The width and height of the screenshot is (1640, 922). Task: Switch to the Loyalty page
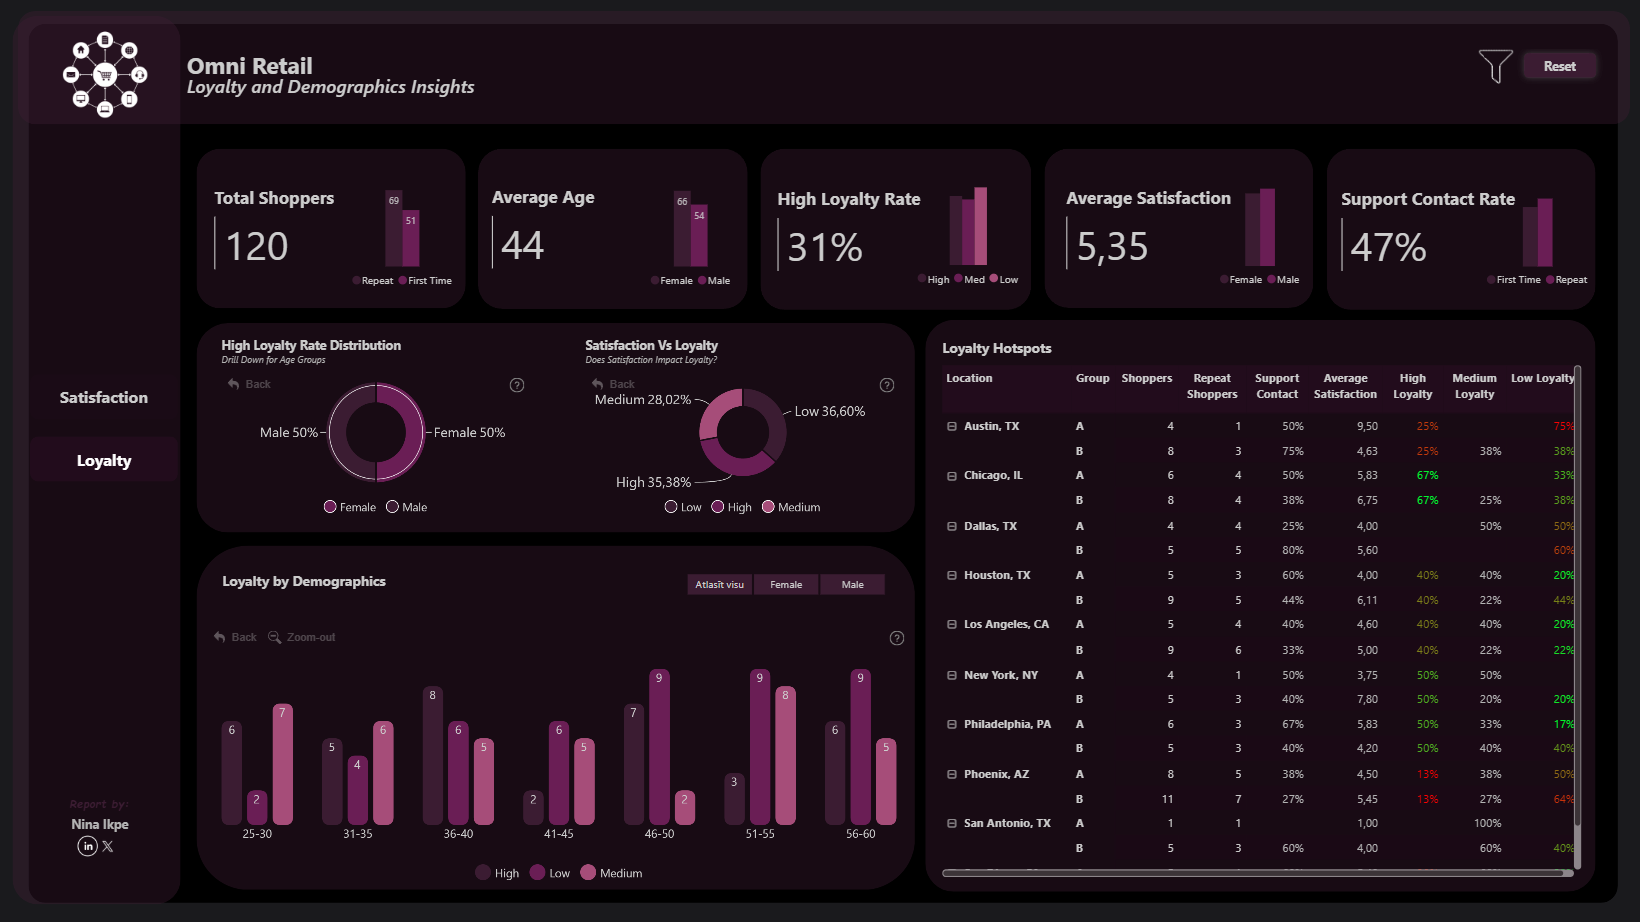[x=104, y=460]
